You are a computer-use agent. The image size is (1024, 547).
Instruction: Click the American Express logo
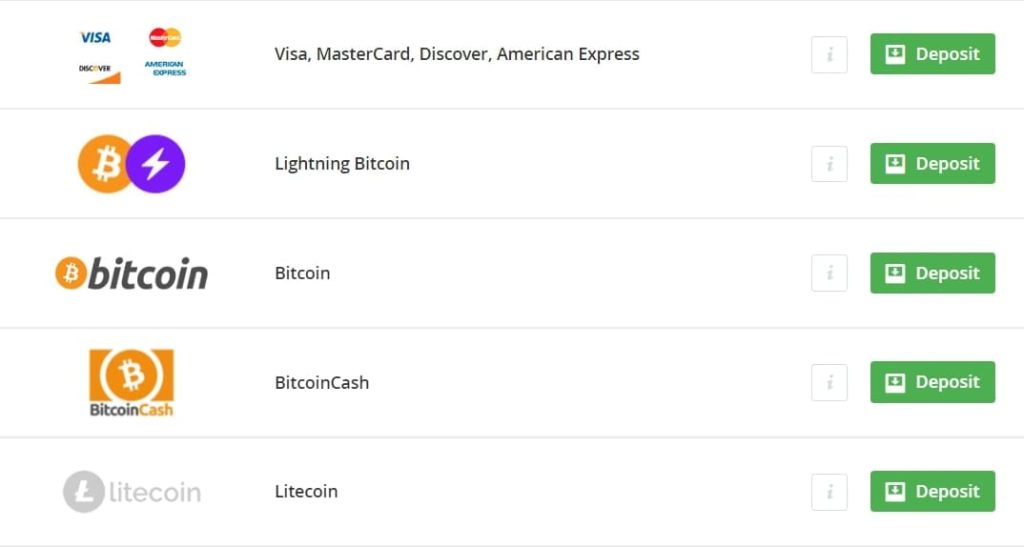(165, 69)
